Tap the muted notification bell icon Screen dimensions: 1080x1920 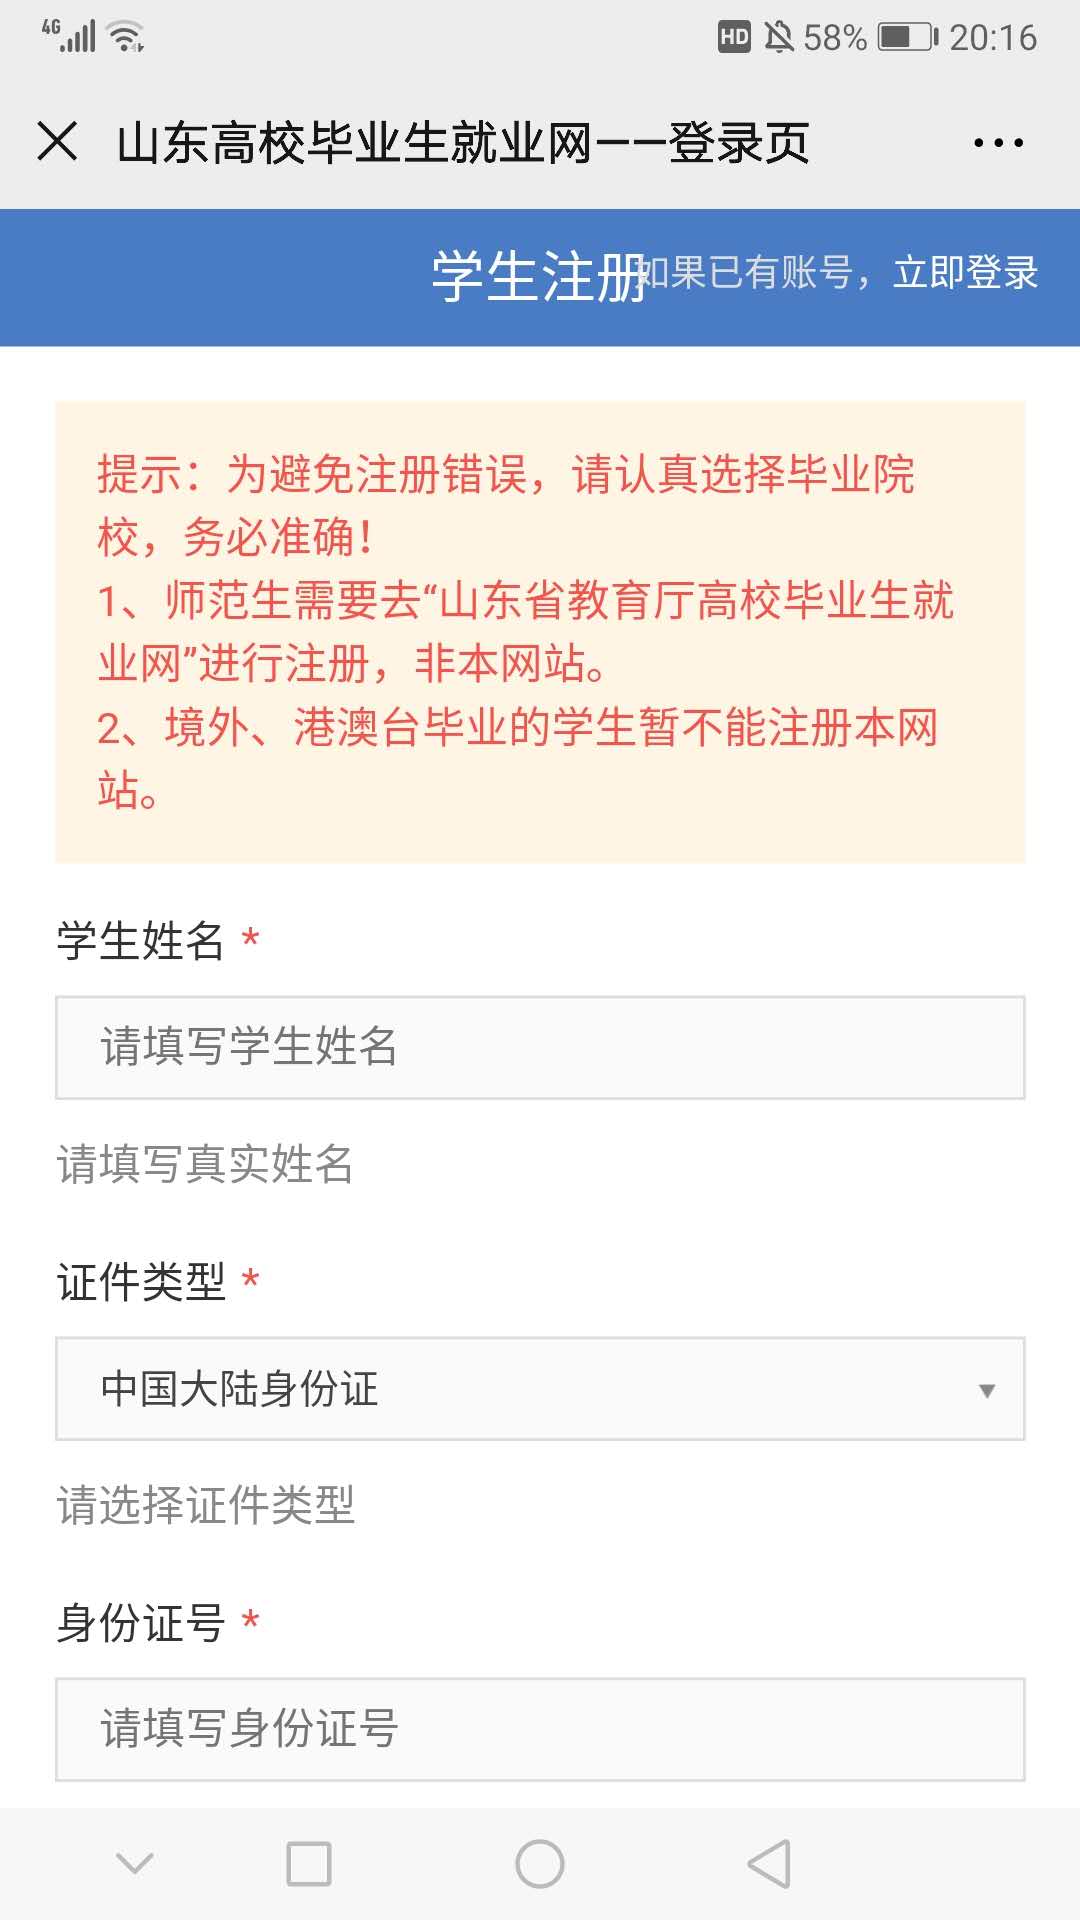(x=779, y=38)
